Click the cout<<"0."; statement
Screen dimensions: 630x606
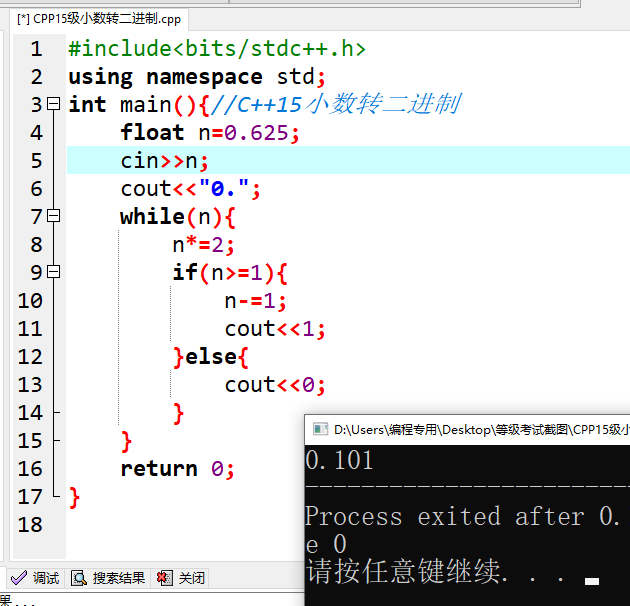[190, 188]
